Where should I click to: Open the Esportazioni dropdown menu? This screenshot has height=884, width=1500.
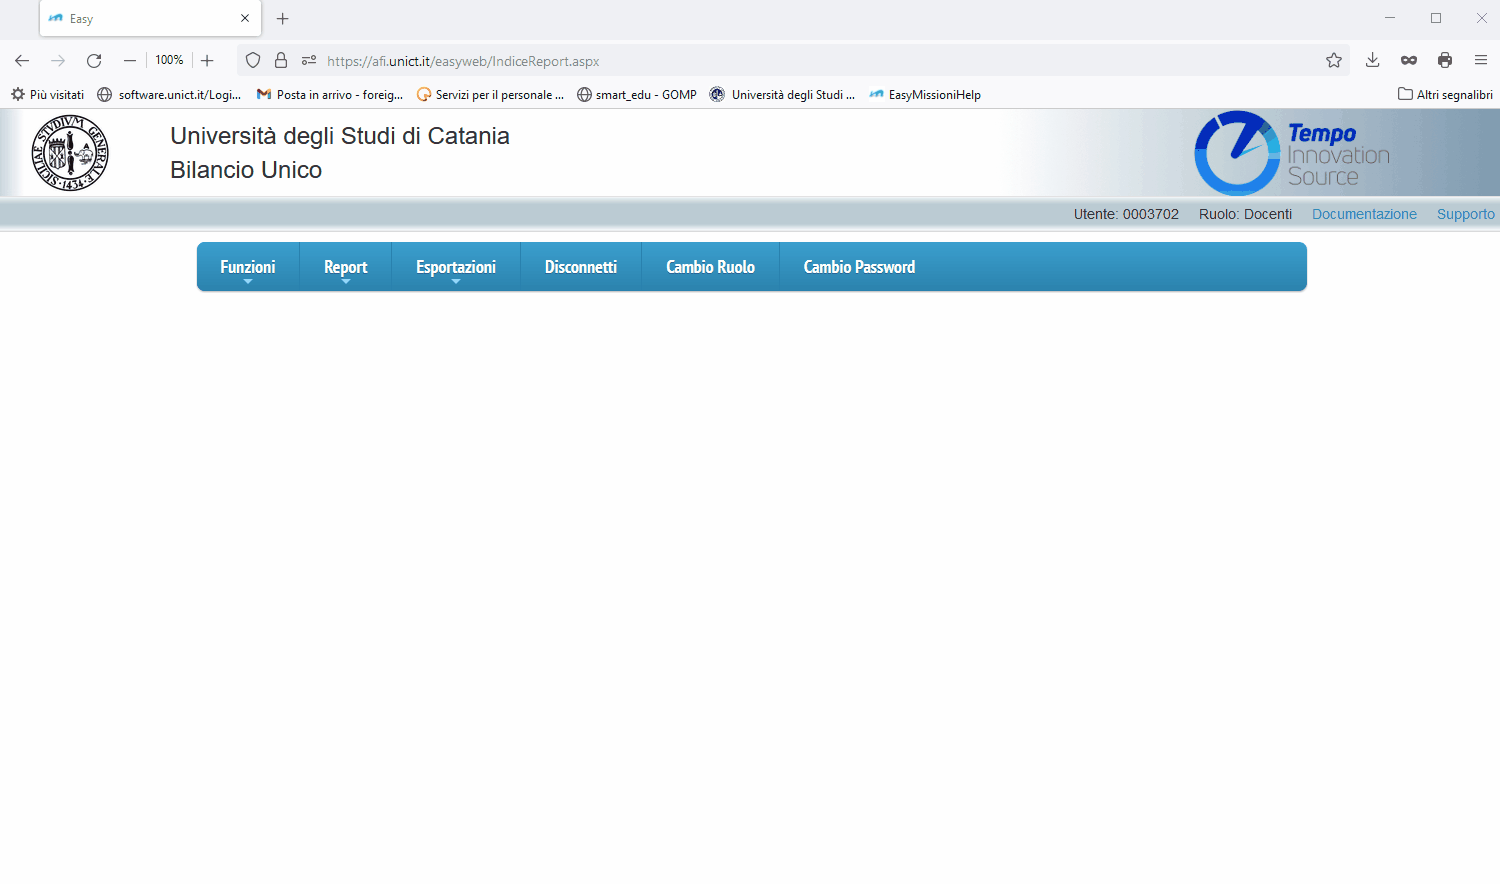pyautogui.click(x=456, y=267)
